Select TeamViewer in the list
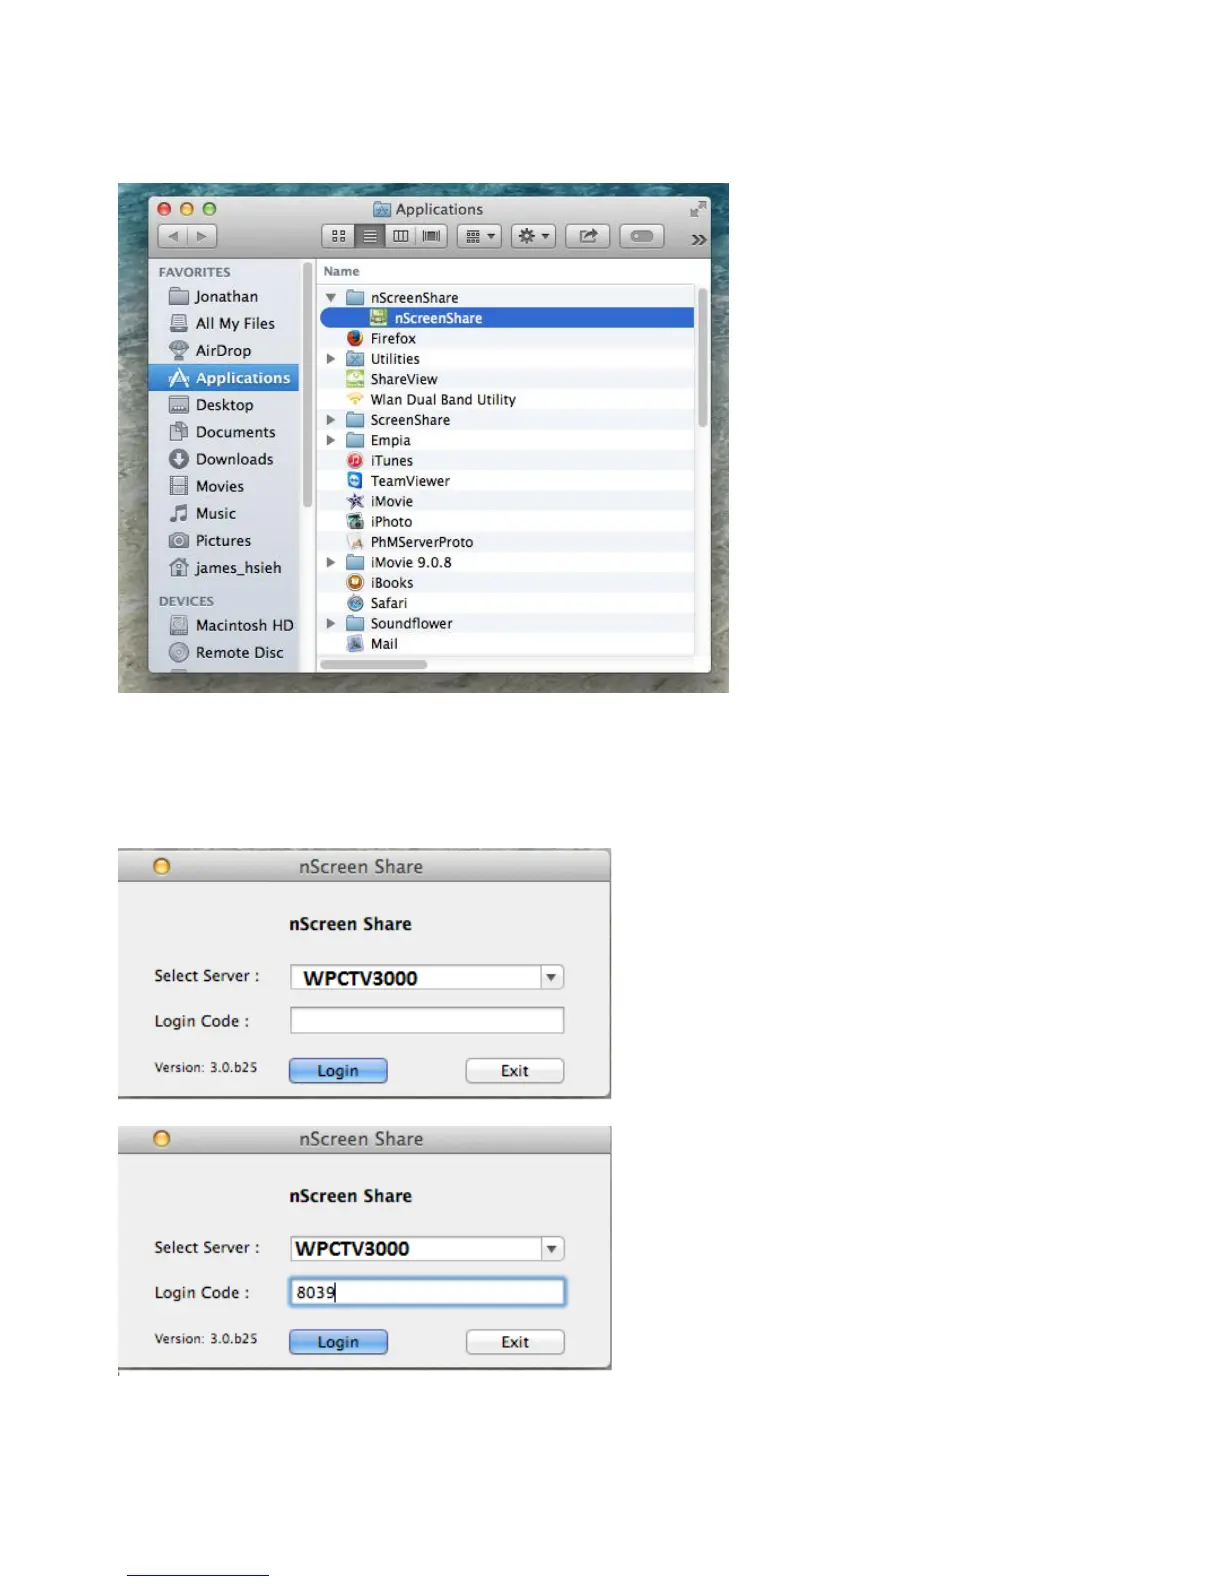Screen dimensions: 1224x1584 [x=507, y=480]
